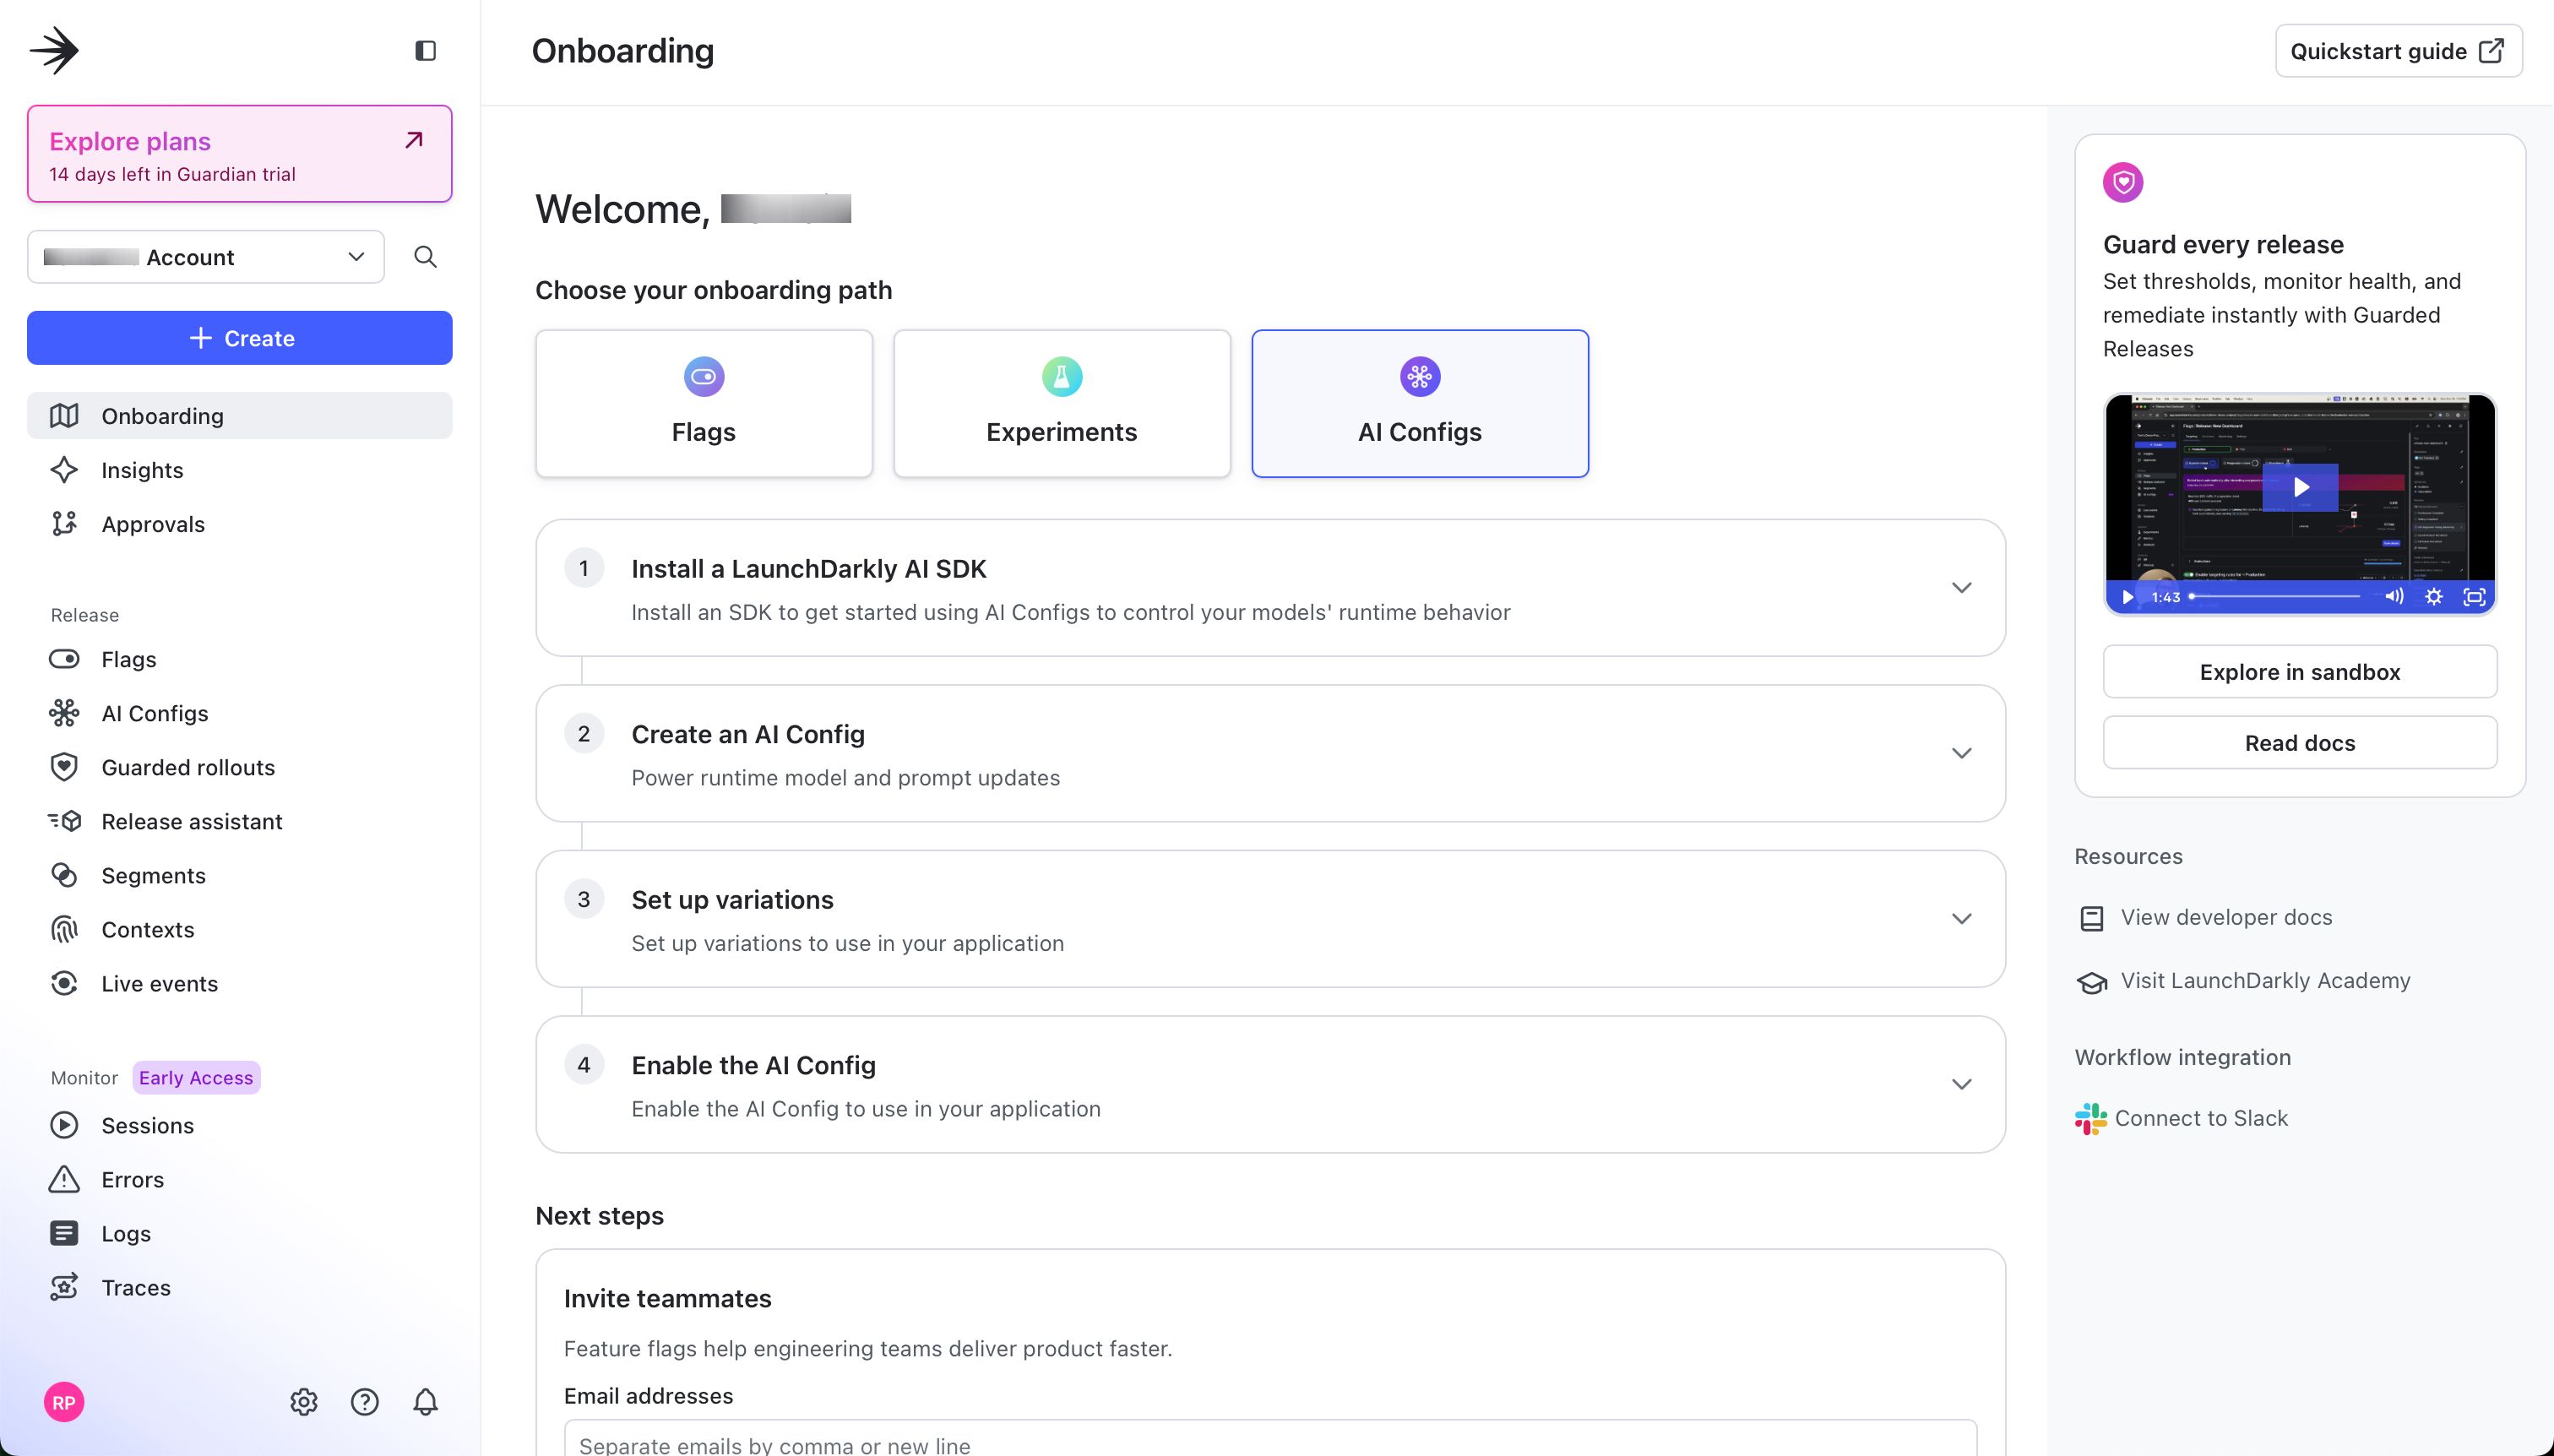This screenshot has height=1456, width=2554.
Task: Play the Guarded Releases video thumbnail
Action: (x=2300, y=487)
